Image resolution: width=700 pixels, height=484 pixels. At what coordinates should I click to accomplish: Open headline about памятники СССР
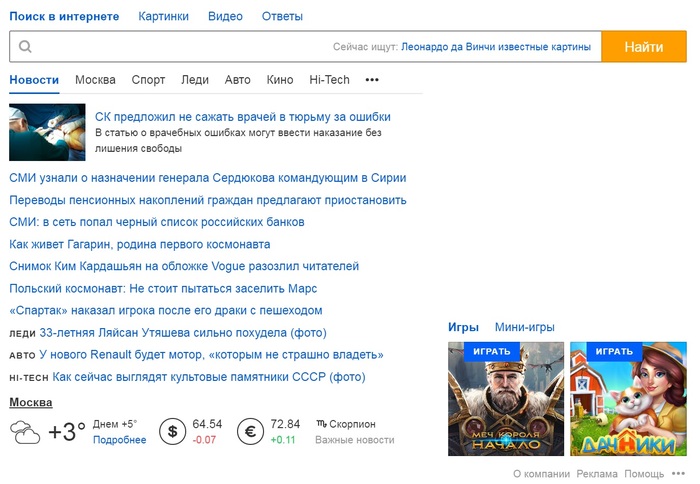click(x=209, y=377)
